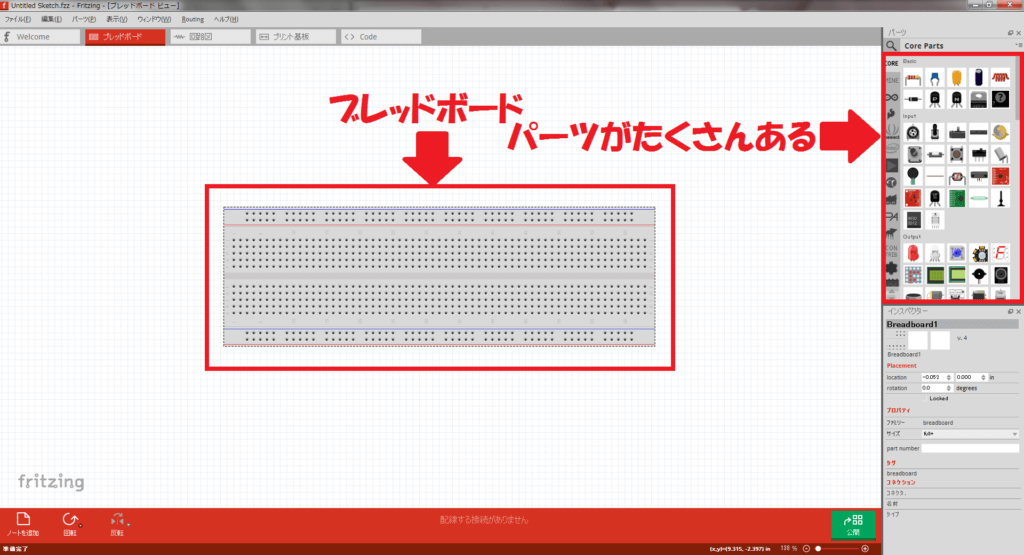Toggle the Locked checkbox
Image resolution: width=1024 pixels, height=555 pixels.
925,398
